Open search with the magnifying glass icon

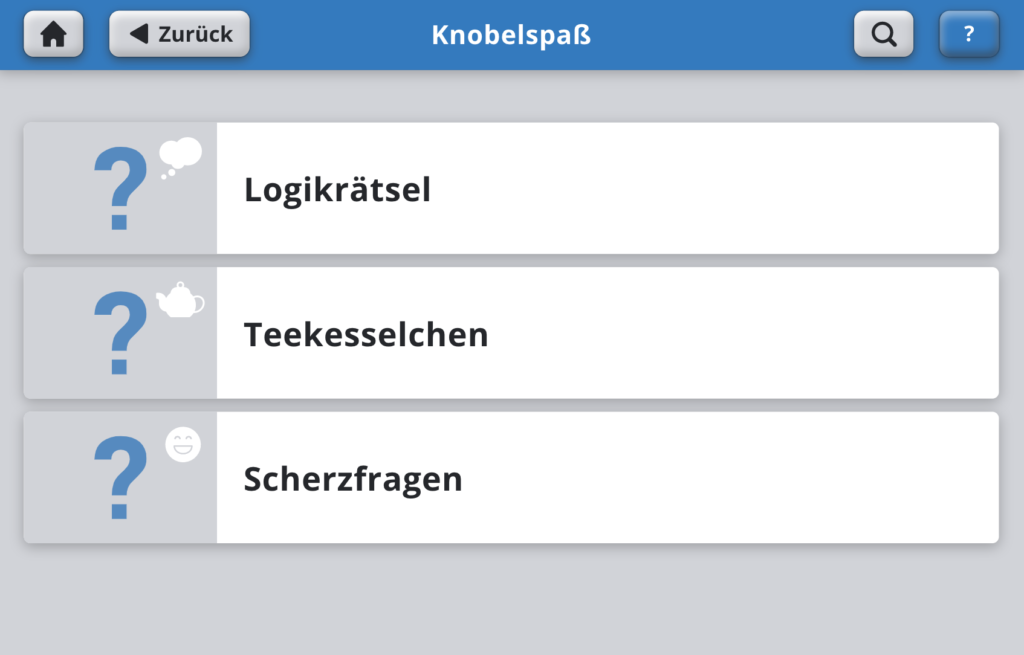883,34
